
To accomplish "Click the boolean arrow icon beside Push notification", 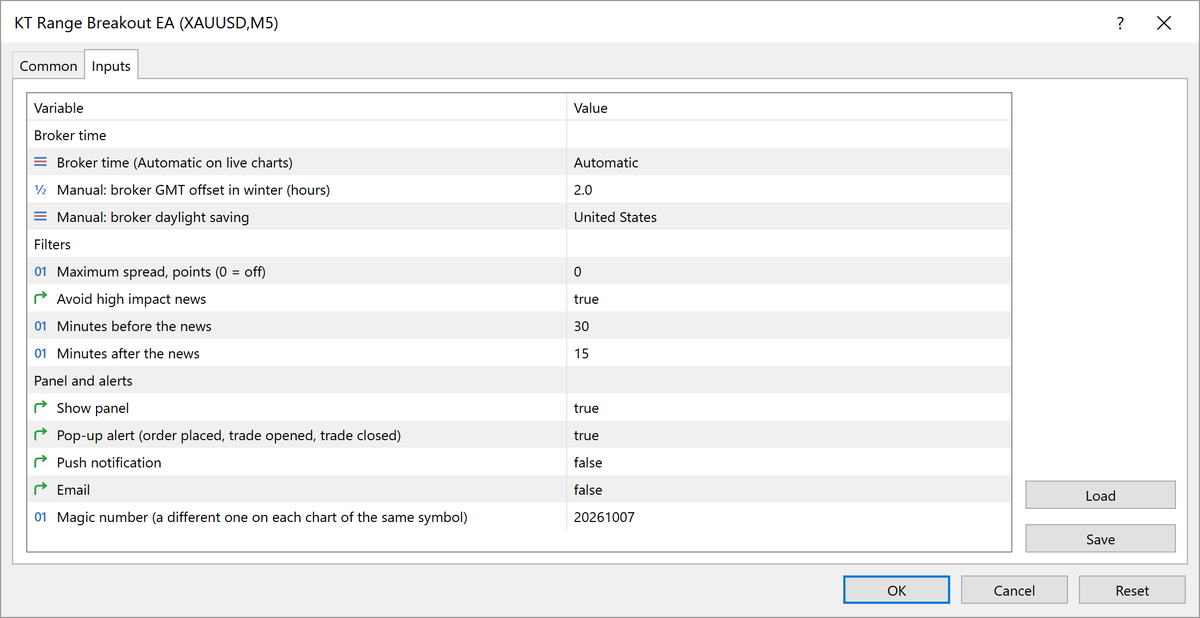I will (41, 462).
